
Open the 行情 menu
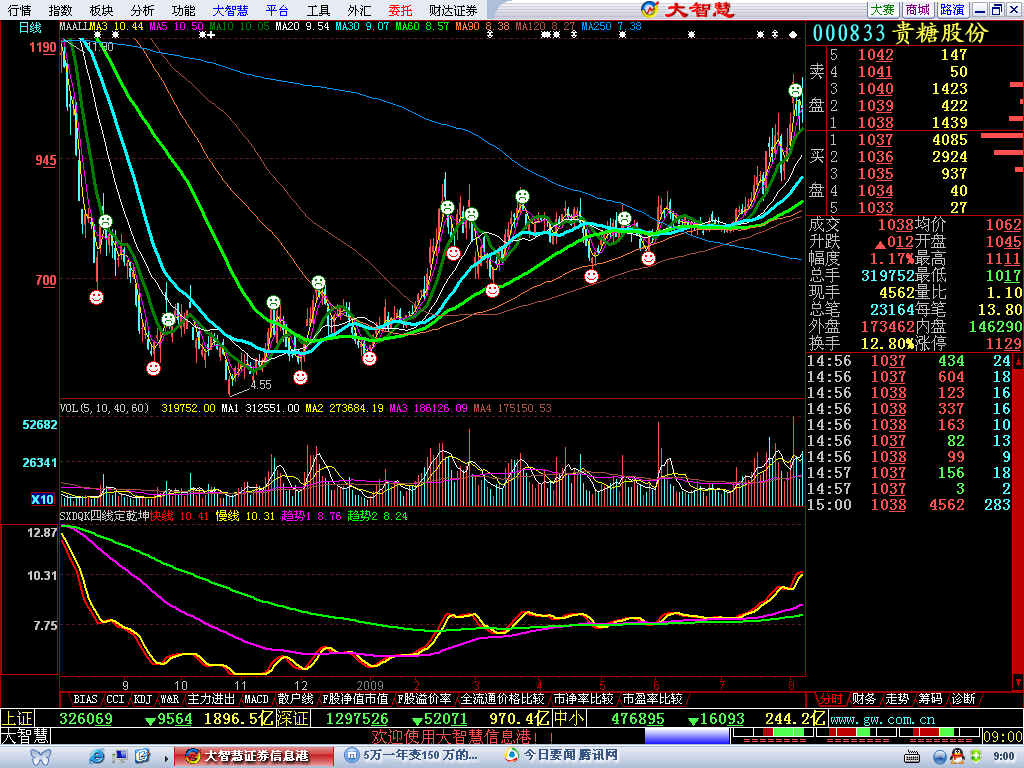coord(20,10)
